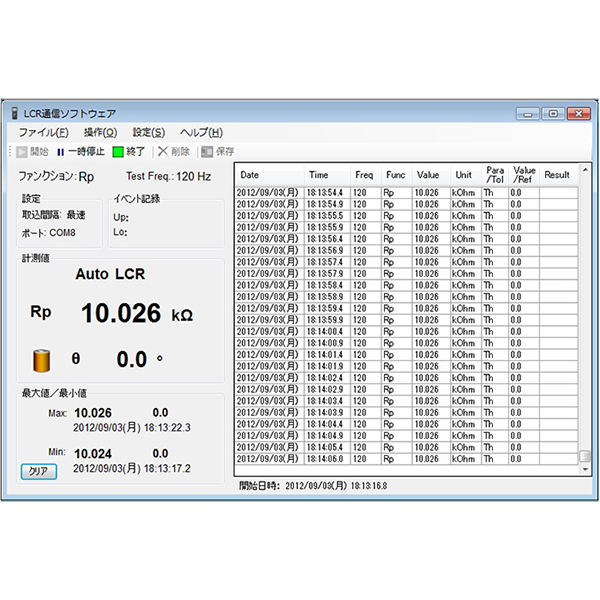Click the 削除 (Delete) toolbar button
Viewport: 600px width, 600px height.
coord(172,152)
